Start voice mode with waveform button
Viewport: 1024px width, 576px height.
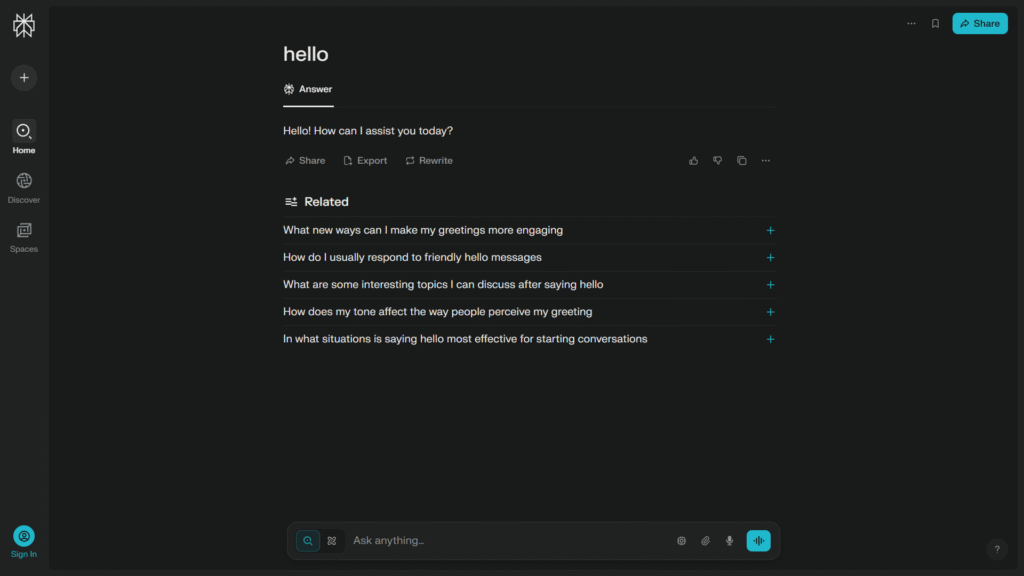pos(758,541)
